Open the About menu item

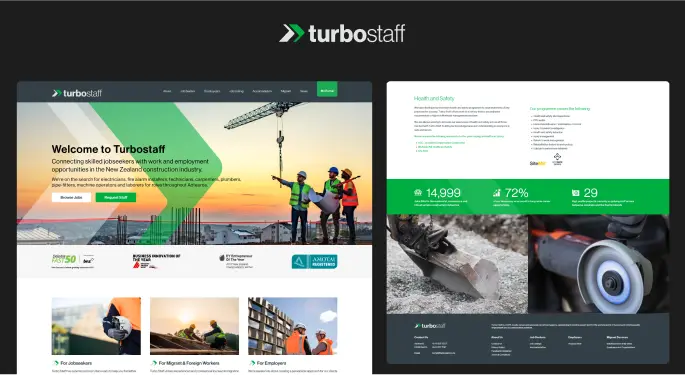tap(167, 91)
